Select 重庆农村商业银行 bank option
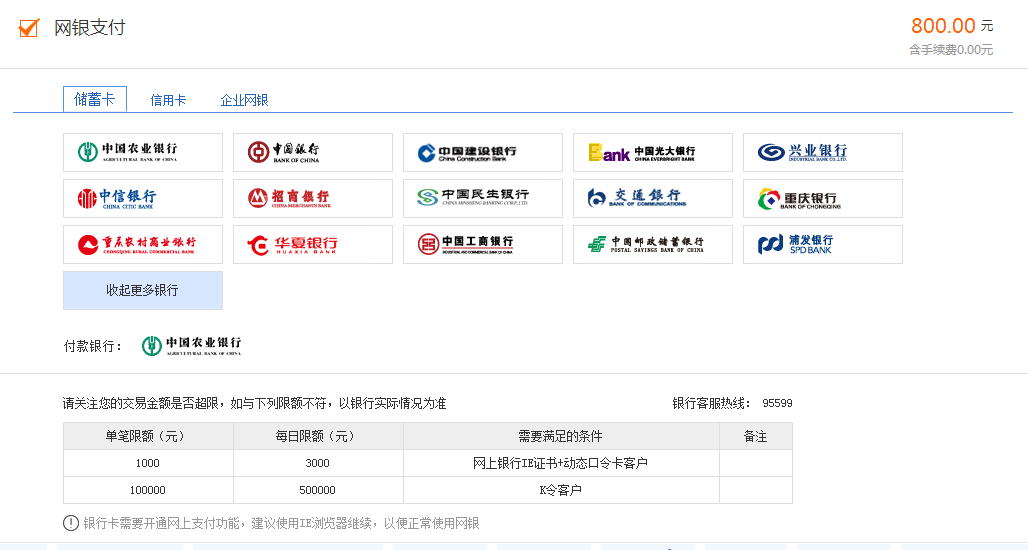 (x=143, y=245)
